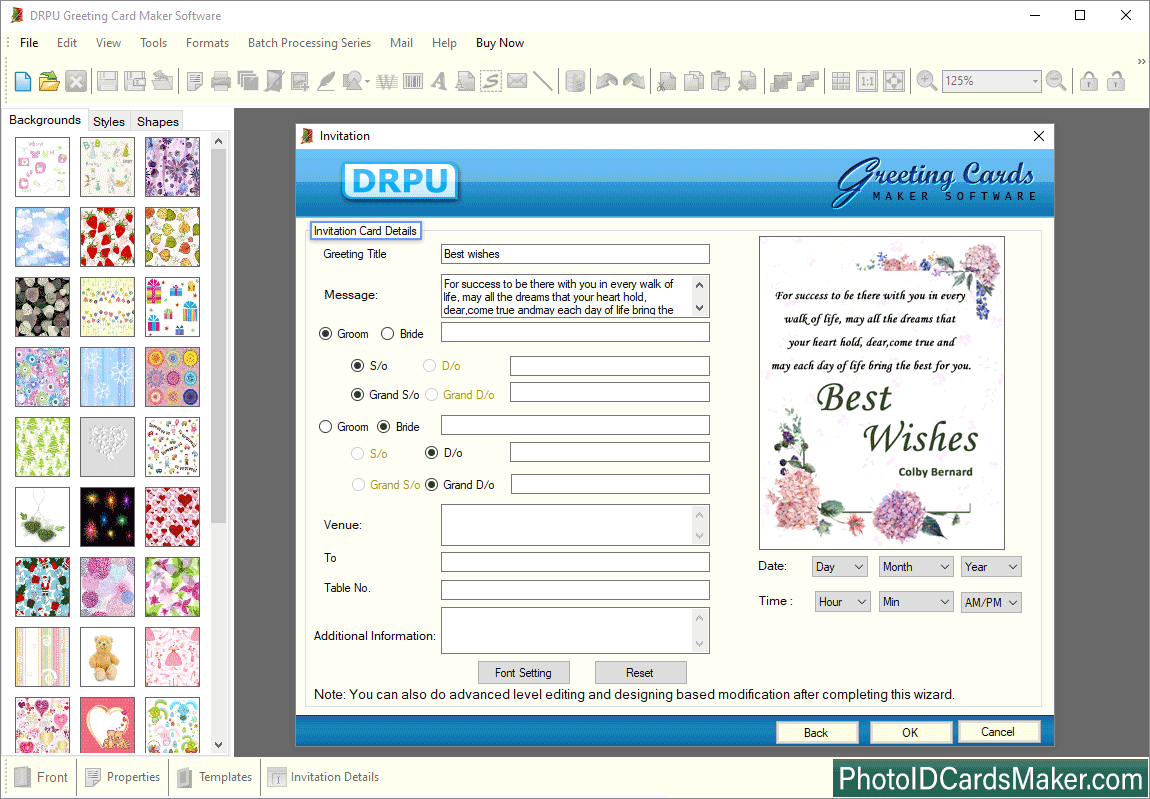Open file with the folder icon
The width and height of the screenshot is (1150, 799).
click(x=49, y=81)
